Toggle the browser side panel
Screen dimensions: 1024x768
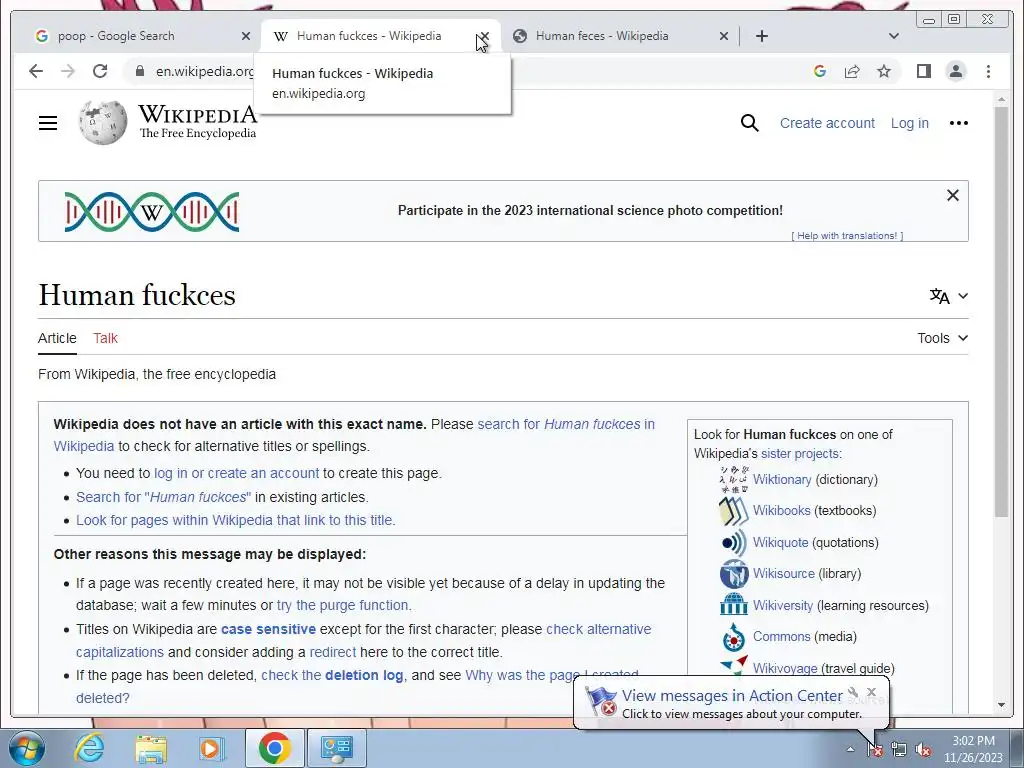[923, 71]
